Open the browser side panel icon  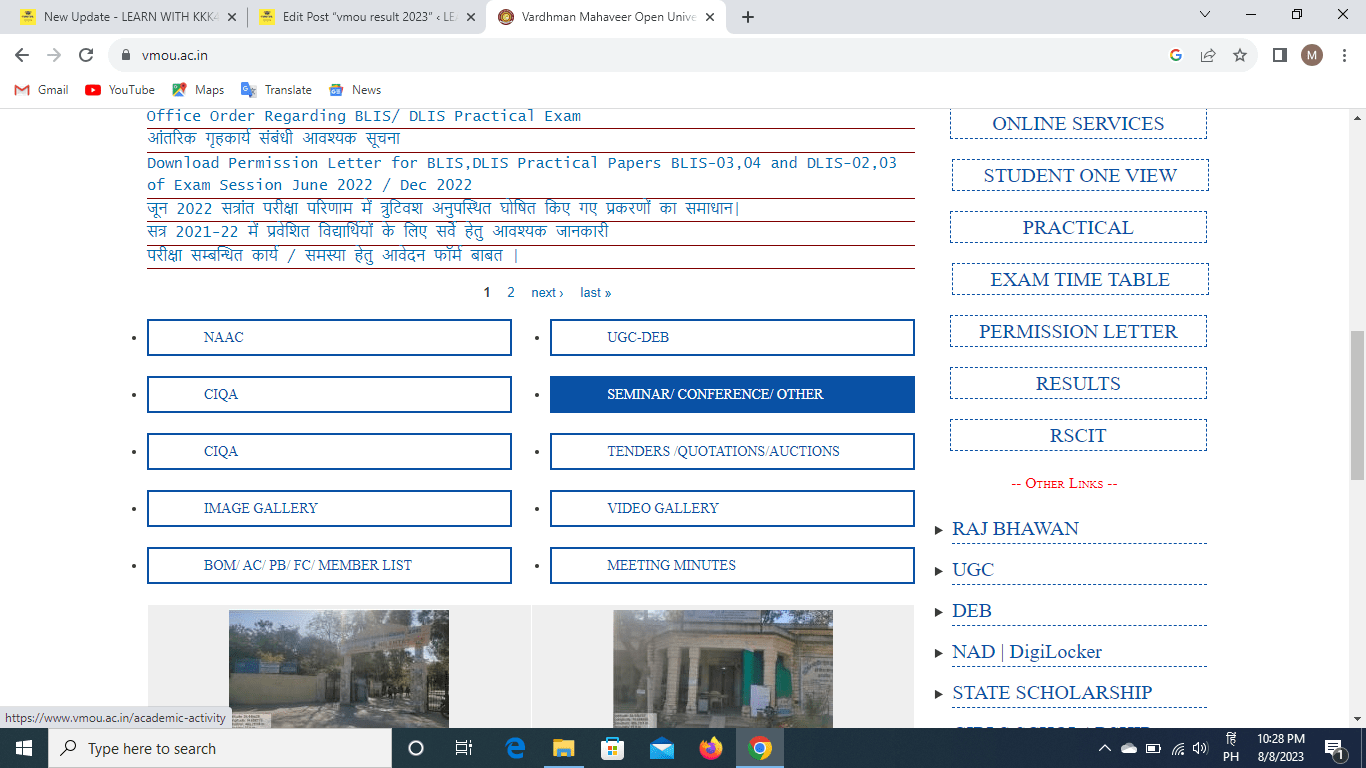click(x=1280, y=56)
